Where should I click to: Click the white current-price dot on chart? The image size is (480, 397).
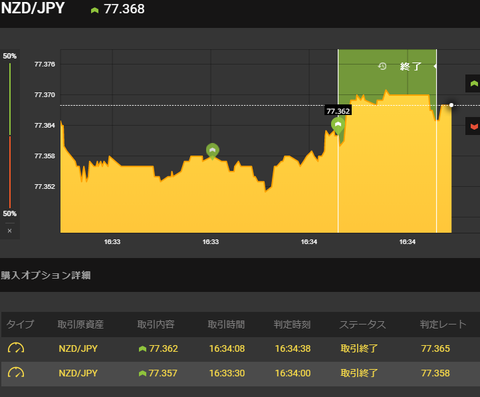point(451,105)
